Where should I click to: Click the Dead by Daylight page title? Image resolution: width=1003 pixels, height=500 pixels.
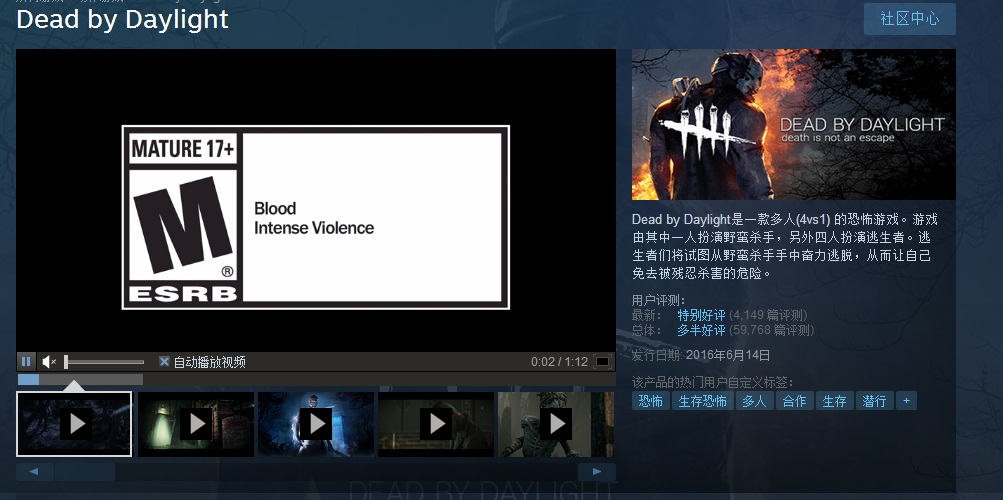[x=122, y=19]
